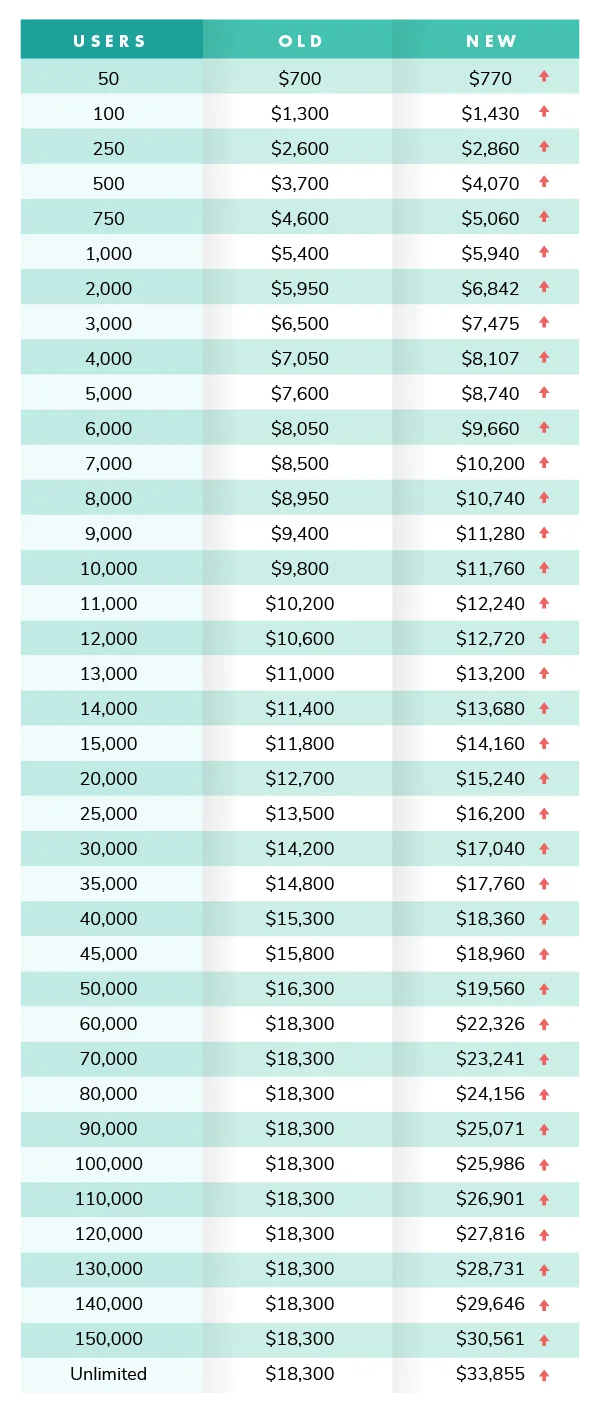Click the red arrow next to $25,986

pos(544,1164)
